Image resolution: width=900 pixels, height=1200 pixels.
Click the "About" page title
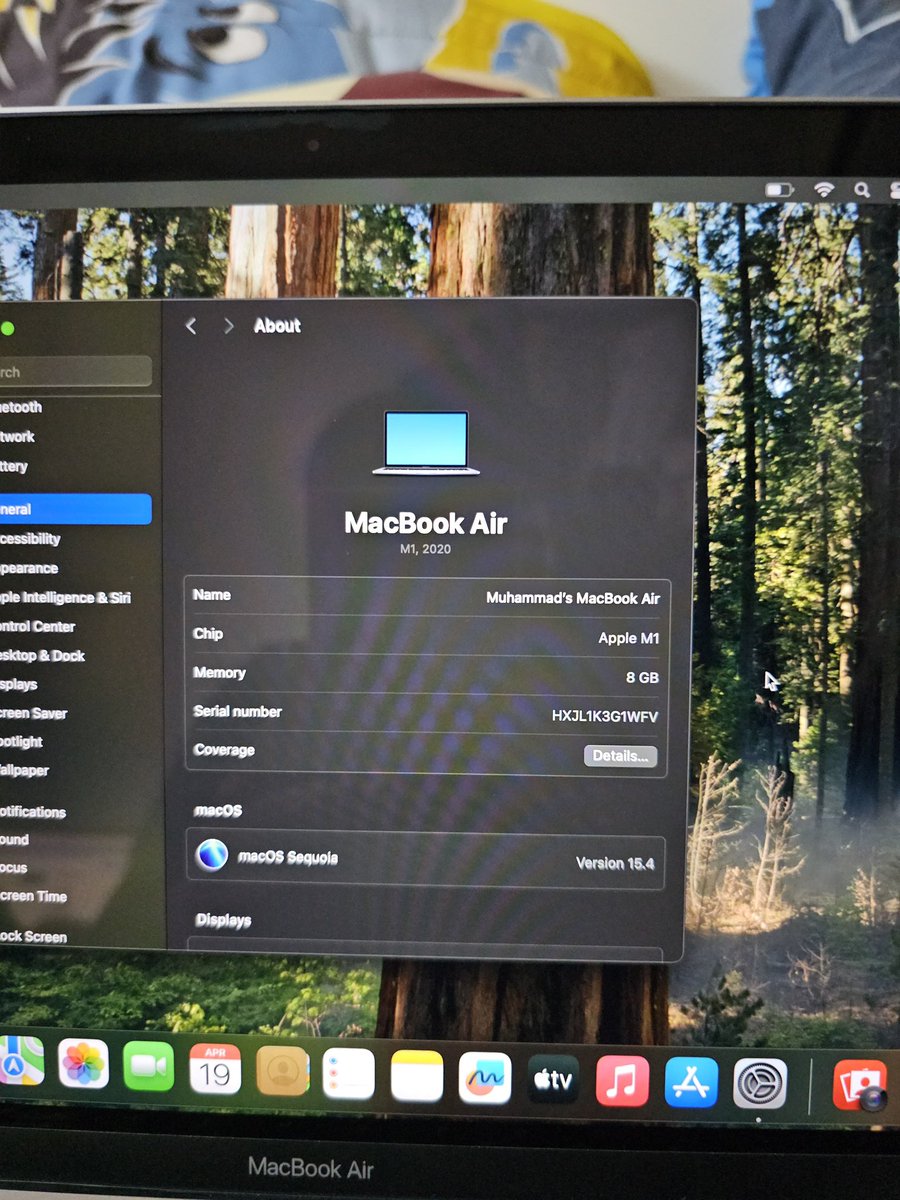coord(277,326)
